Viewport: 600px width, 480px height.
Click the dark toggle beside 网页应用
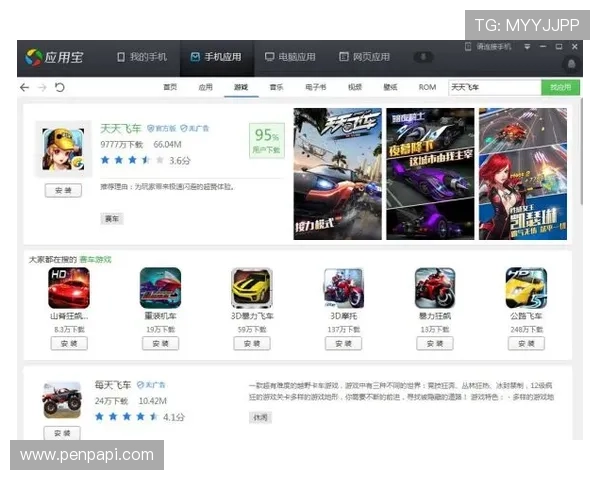coord(424,57)
